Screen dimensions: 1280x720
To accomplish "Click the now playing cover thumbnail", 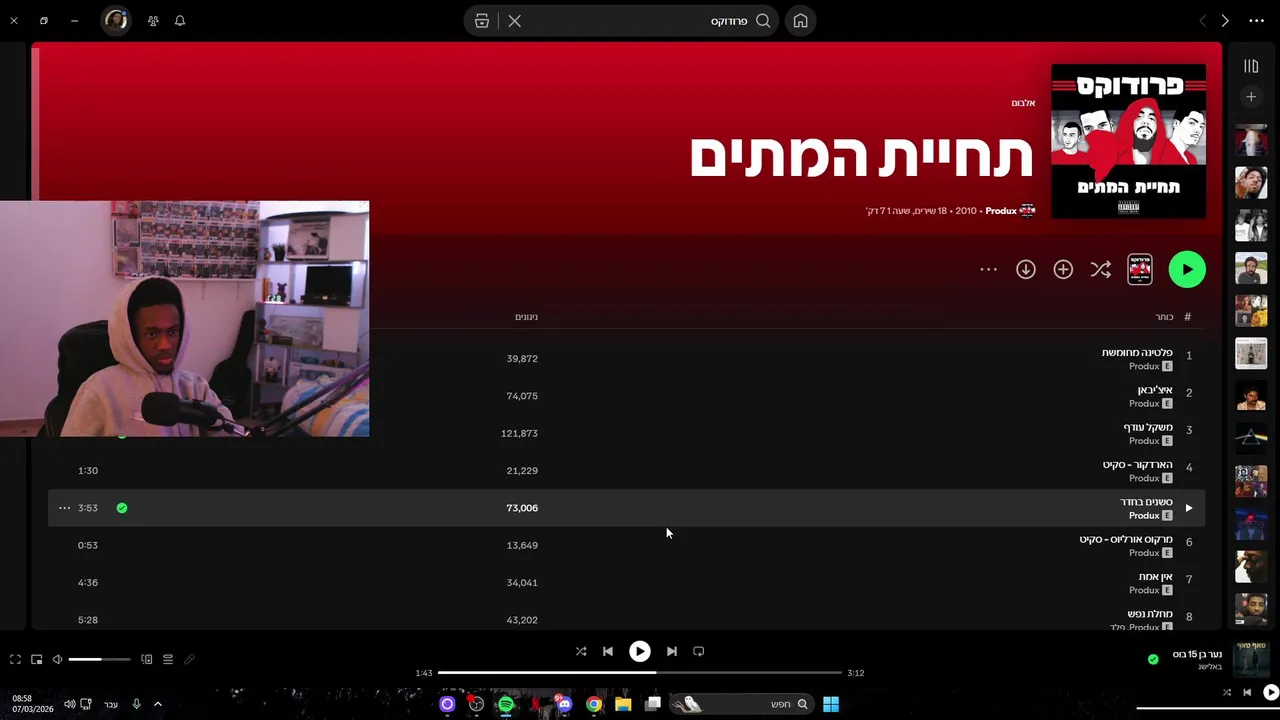I will click(x=1251, y=659).
